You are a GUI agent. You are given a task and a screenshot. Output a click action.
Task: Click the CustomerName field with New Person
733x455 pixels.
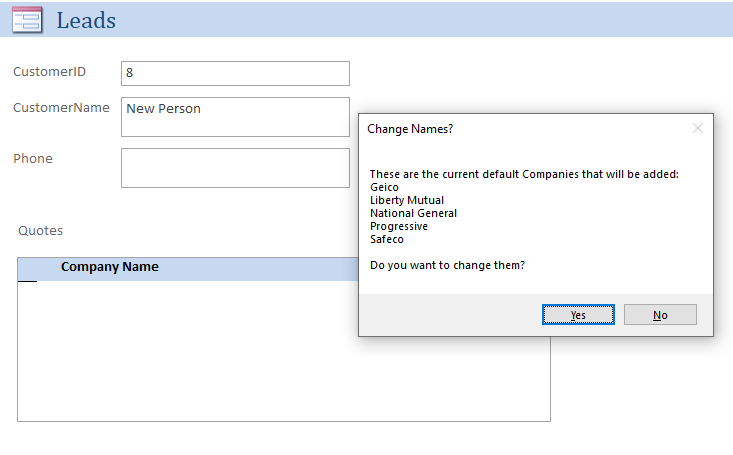tap(235, 117)
